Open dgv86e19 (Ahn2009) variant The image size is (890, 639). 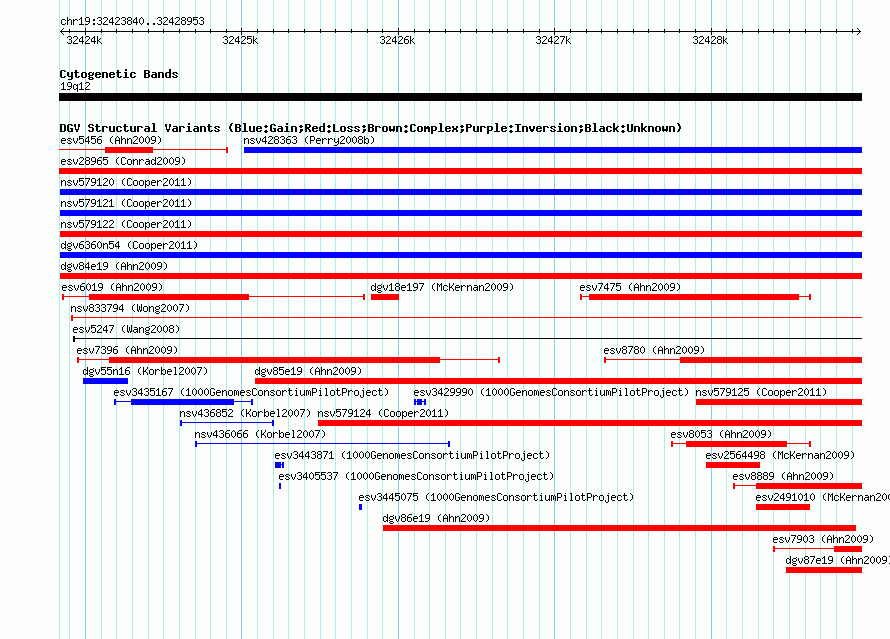point(436,518)
